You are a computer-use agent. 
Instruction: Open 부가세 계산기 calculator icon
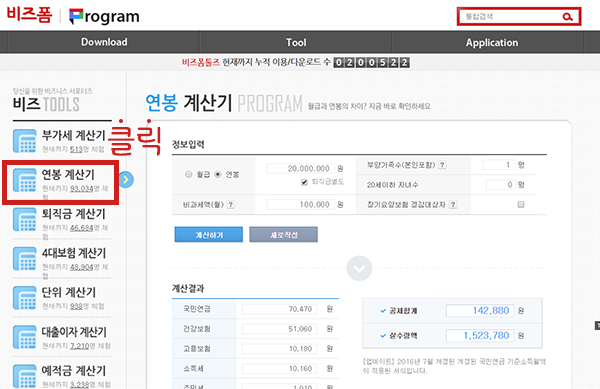[x=24, y=141]
